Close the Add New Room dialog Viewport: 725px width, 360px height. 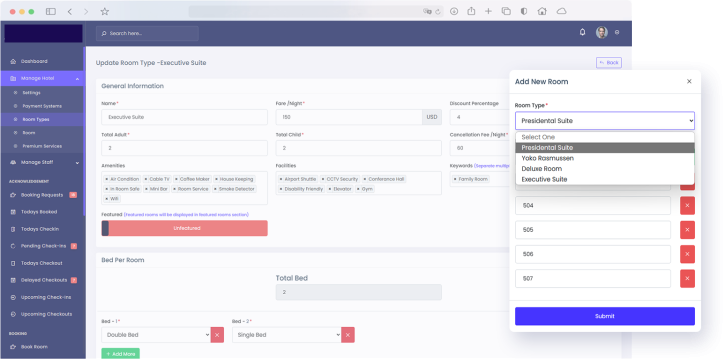pos(689,81)
